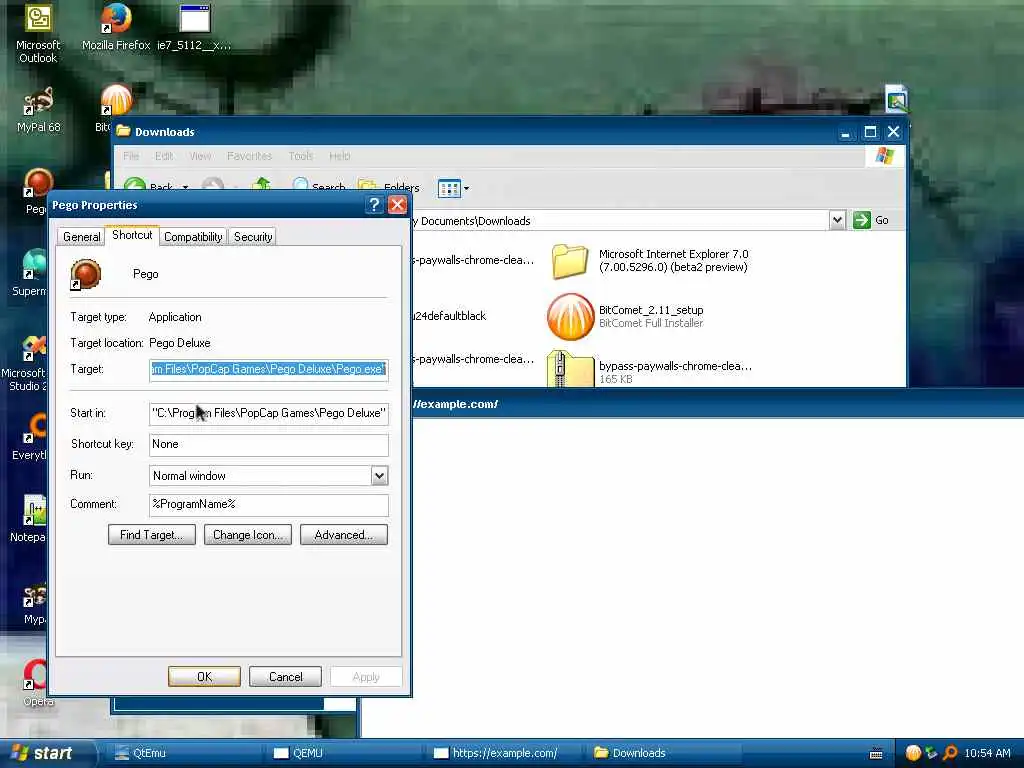Click the magnifier search tray icon

(x=951, y=753)
